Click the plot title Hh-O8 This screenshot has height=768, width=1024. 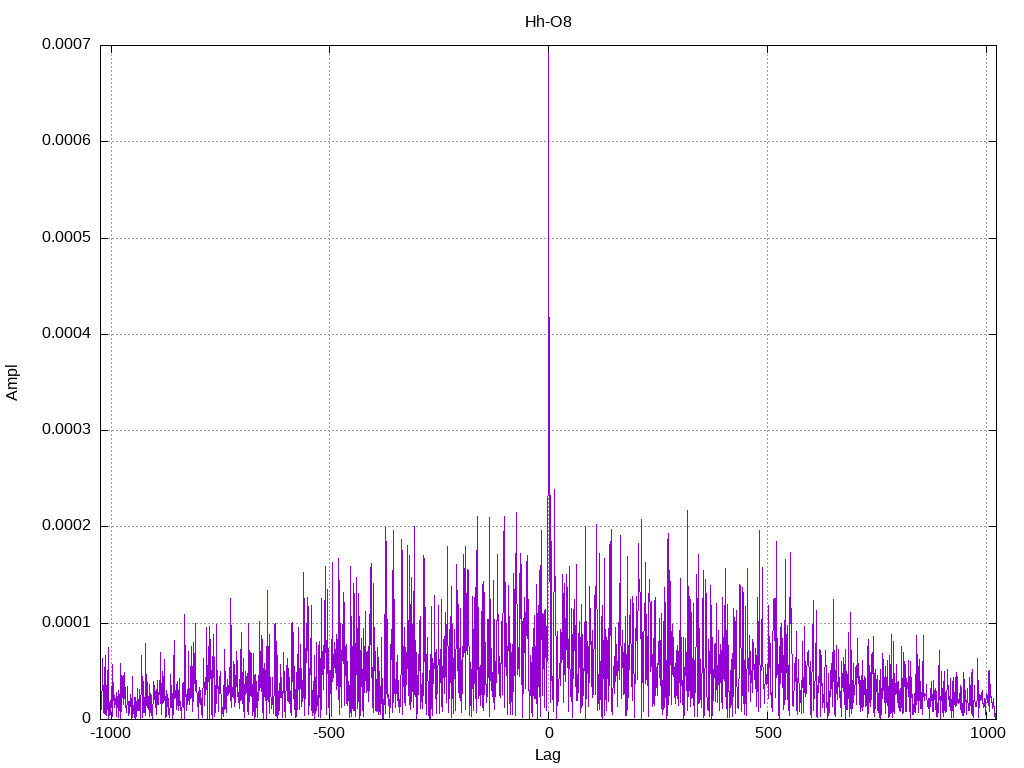click(x=548, y=22)
